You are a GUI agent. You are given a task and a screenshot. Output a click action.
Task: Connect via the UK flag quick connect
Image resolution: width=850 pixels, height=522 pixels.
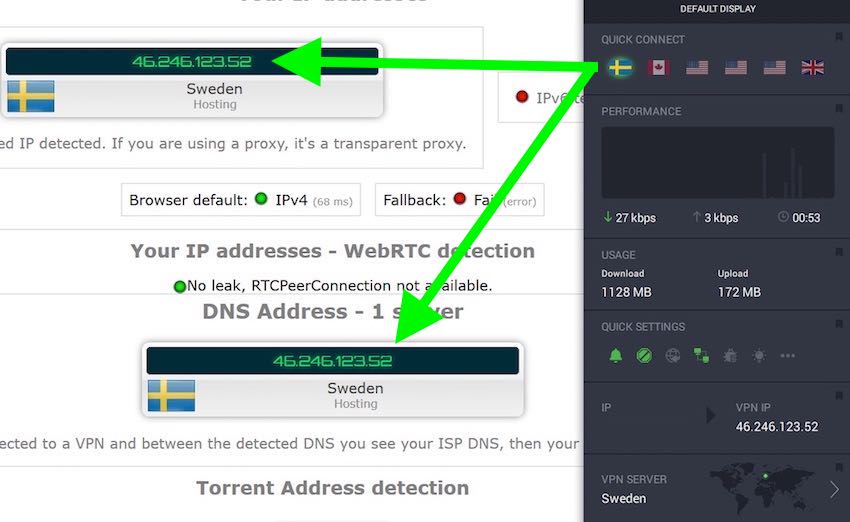(x=813, y=68)
